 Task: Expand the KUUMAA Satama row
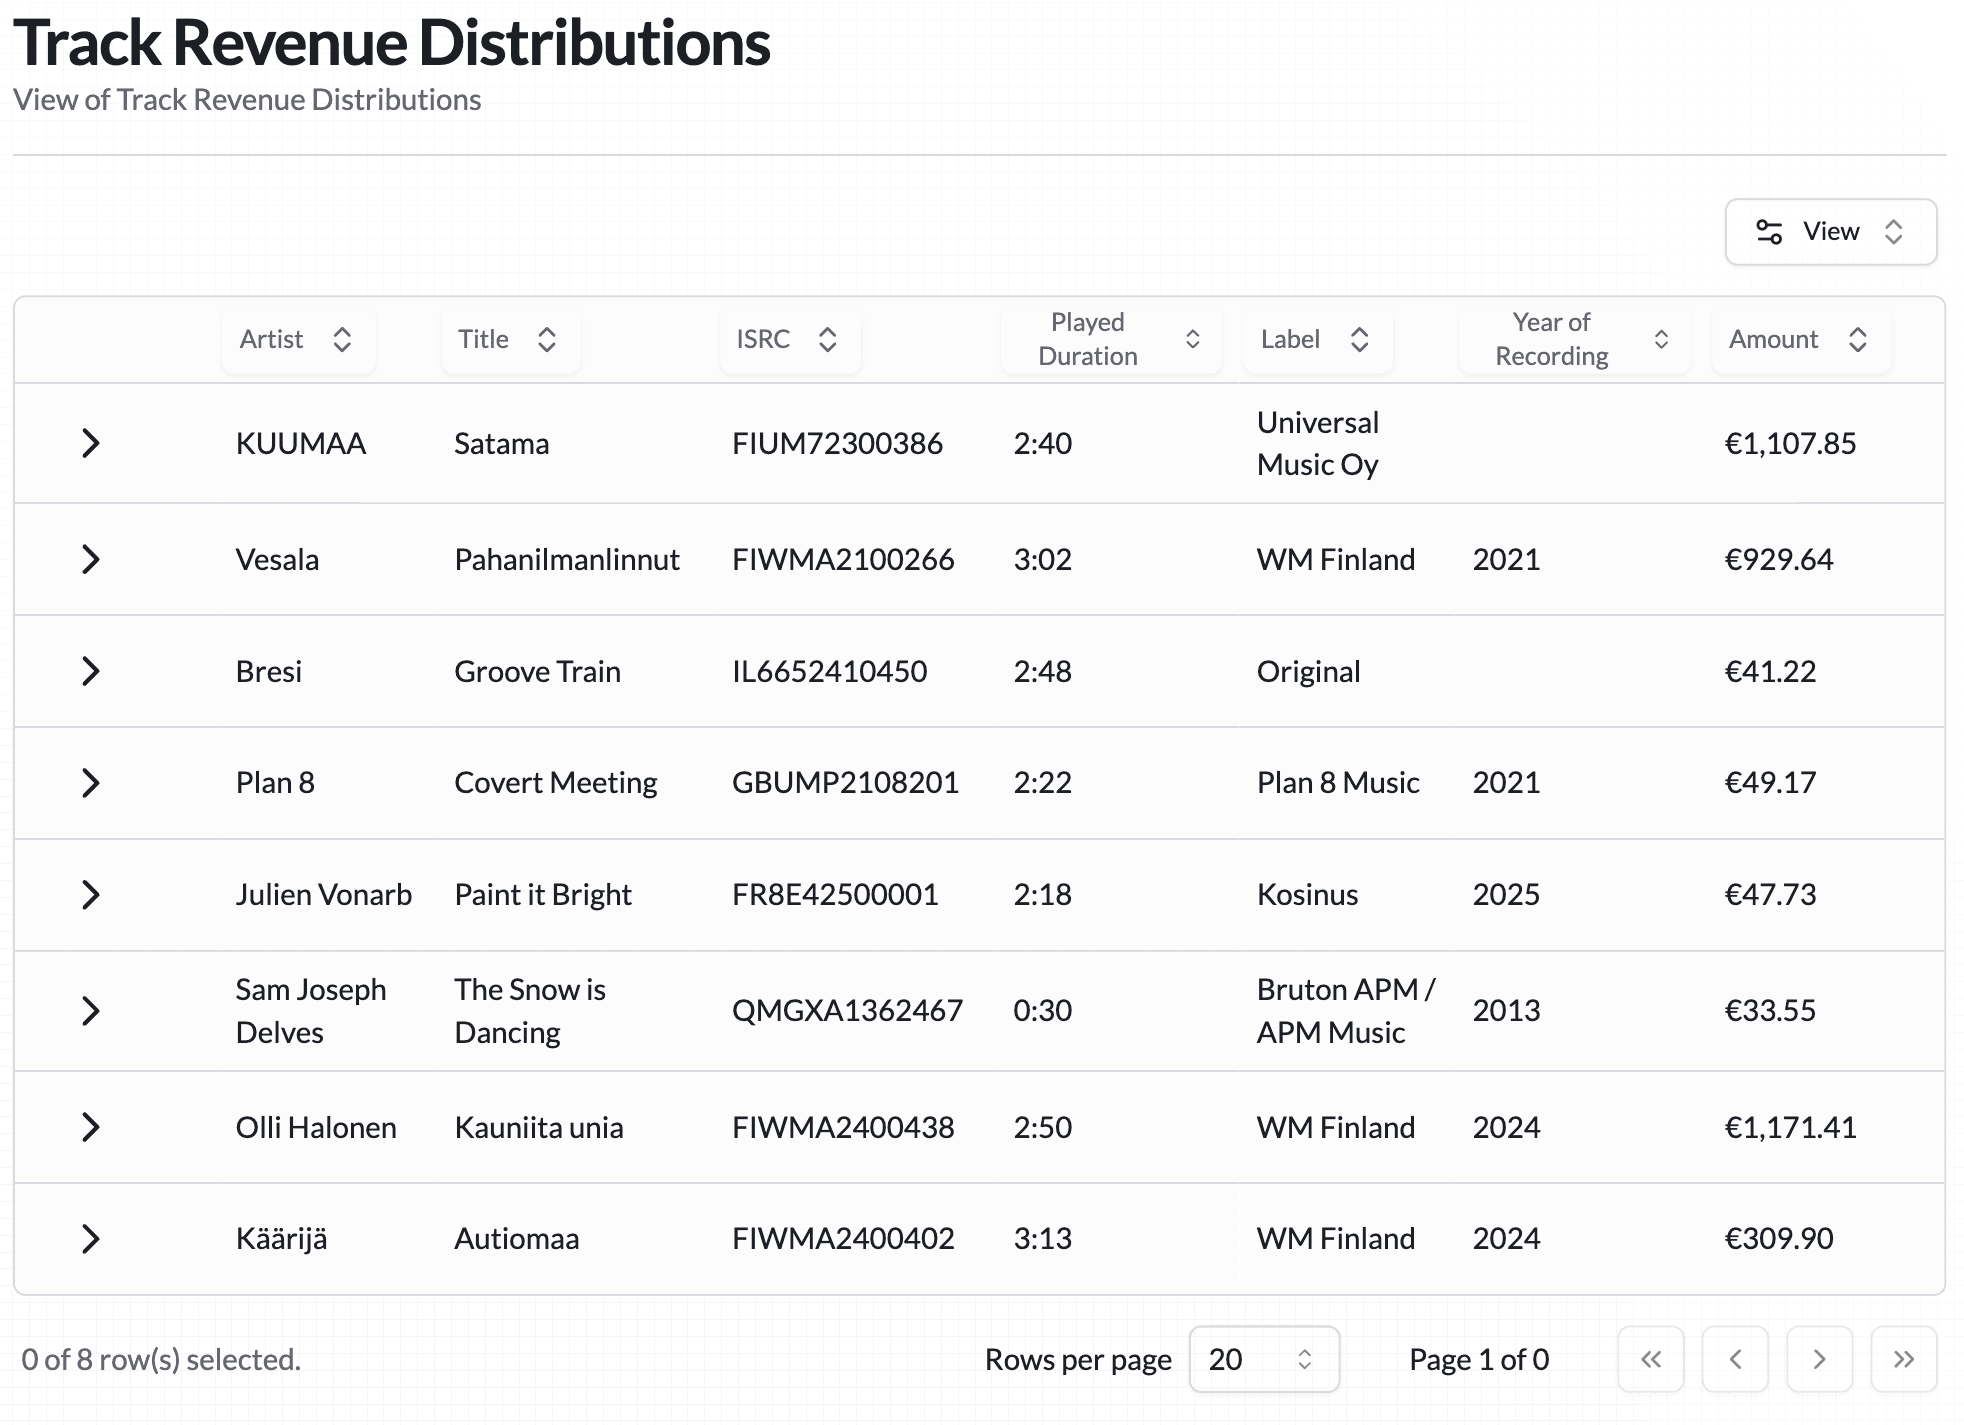pyautogui.click(x=90, y=443)
